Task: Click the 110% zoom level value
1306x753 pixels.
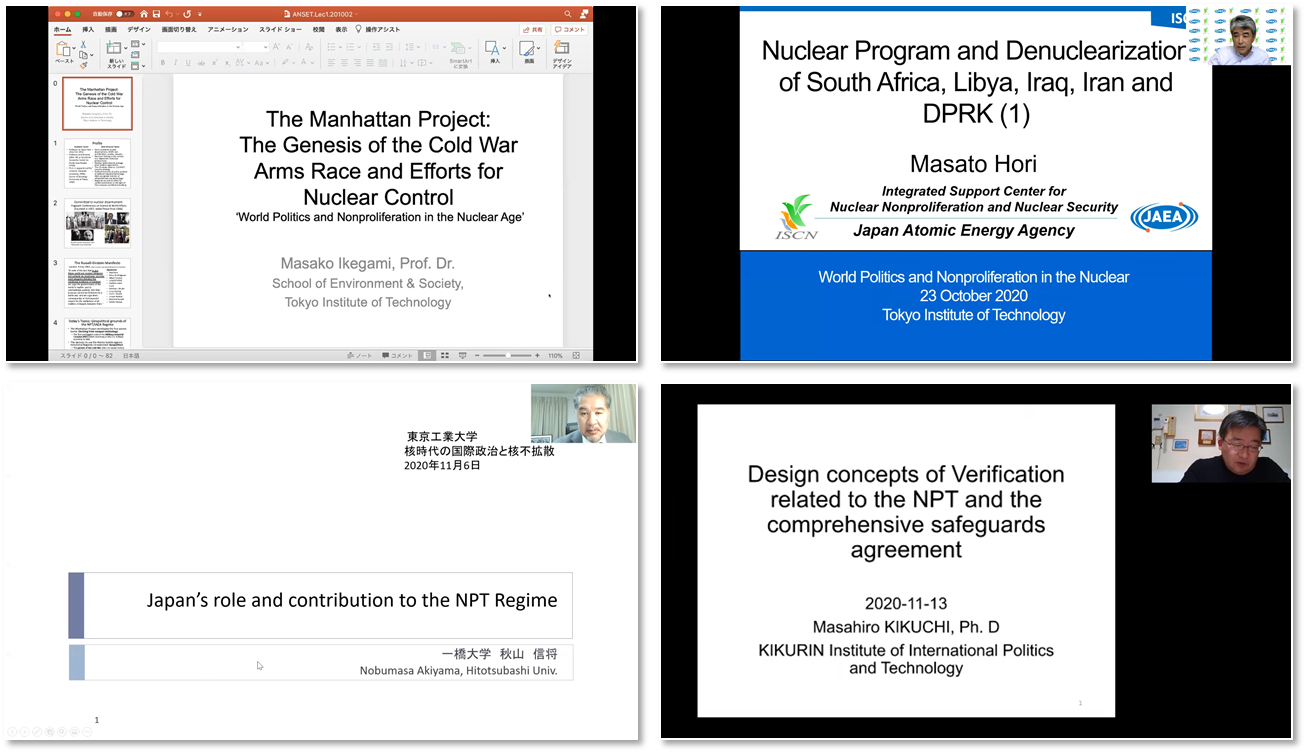Action: [555, 355]
